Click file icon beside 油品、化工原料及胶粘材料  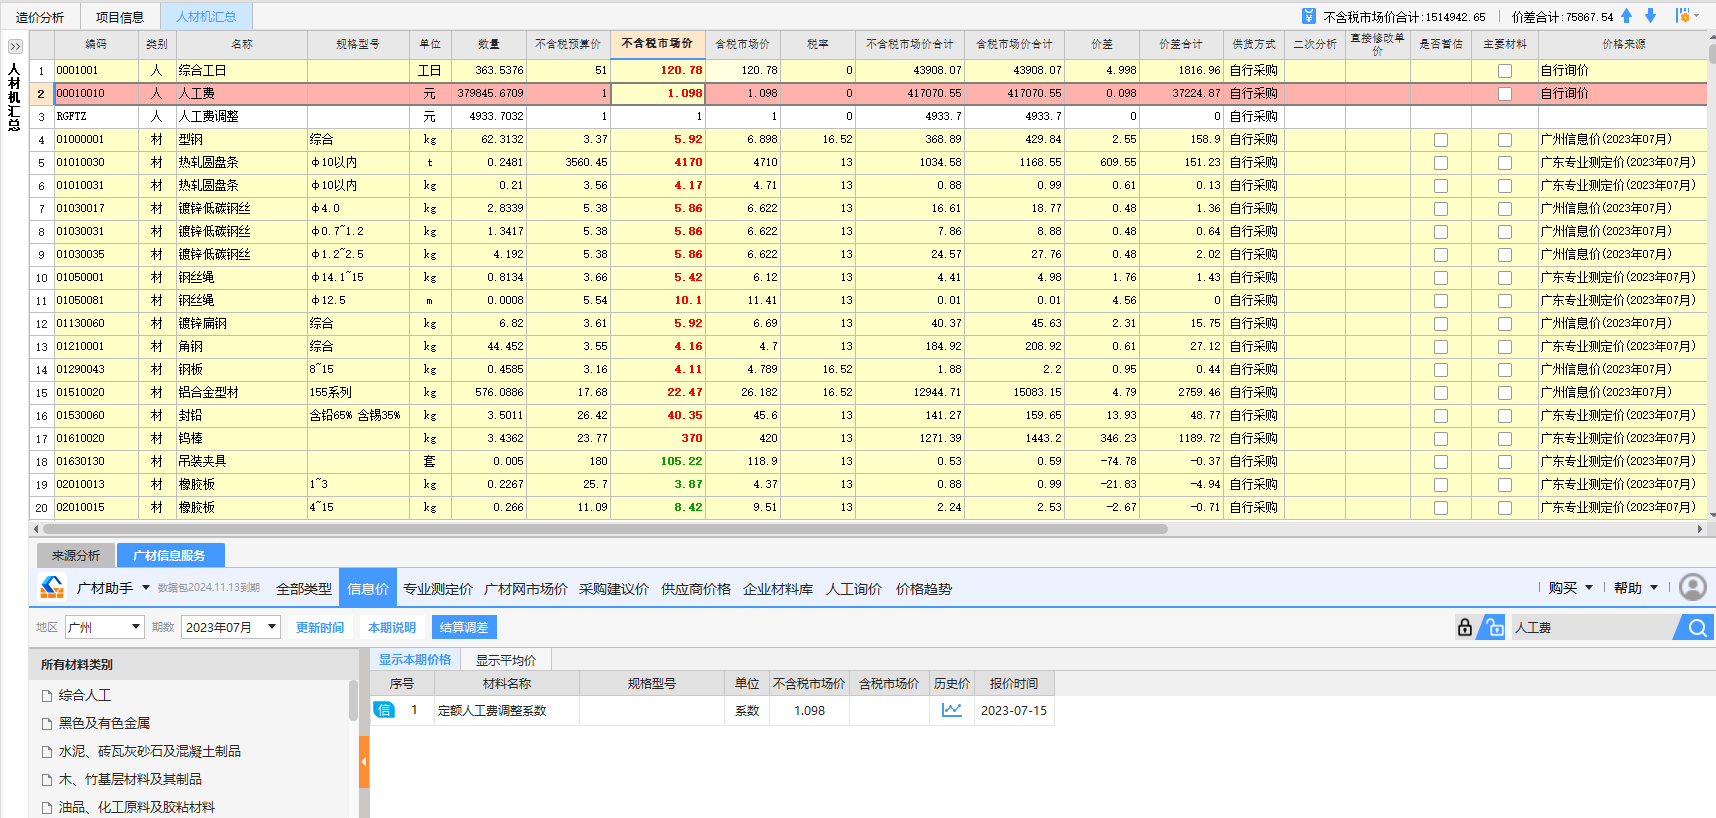tap(47, 807)
